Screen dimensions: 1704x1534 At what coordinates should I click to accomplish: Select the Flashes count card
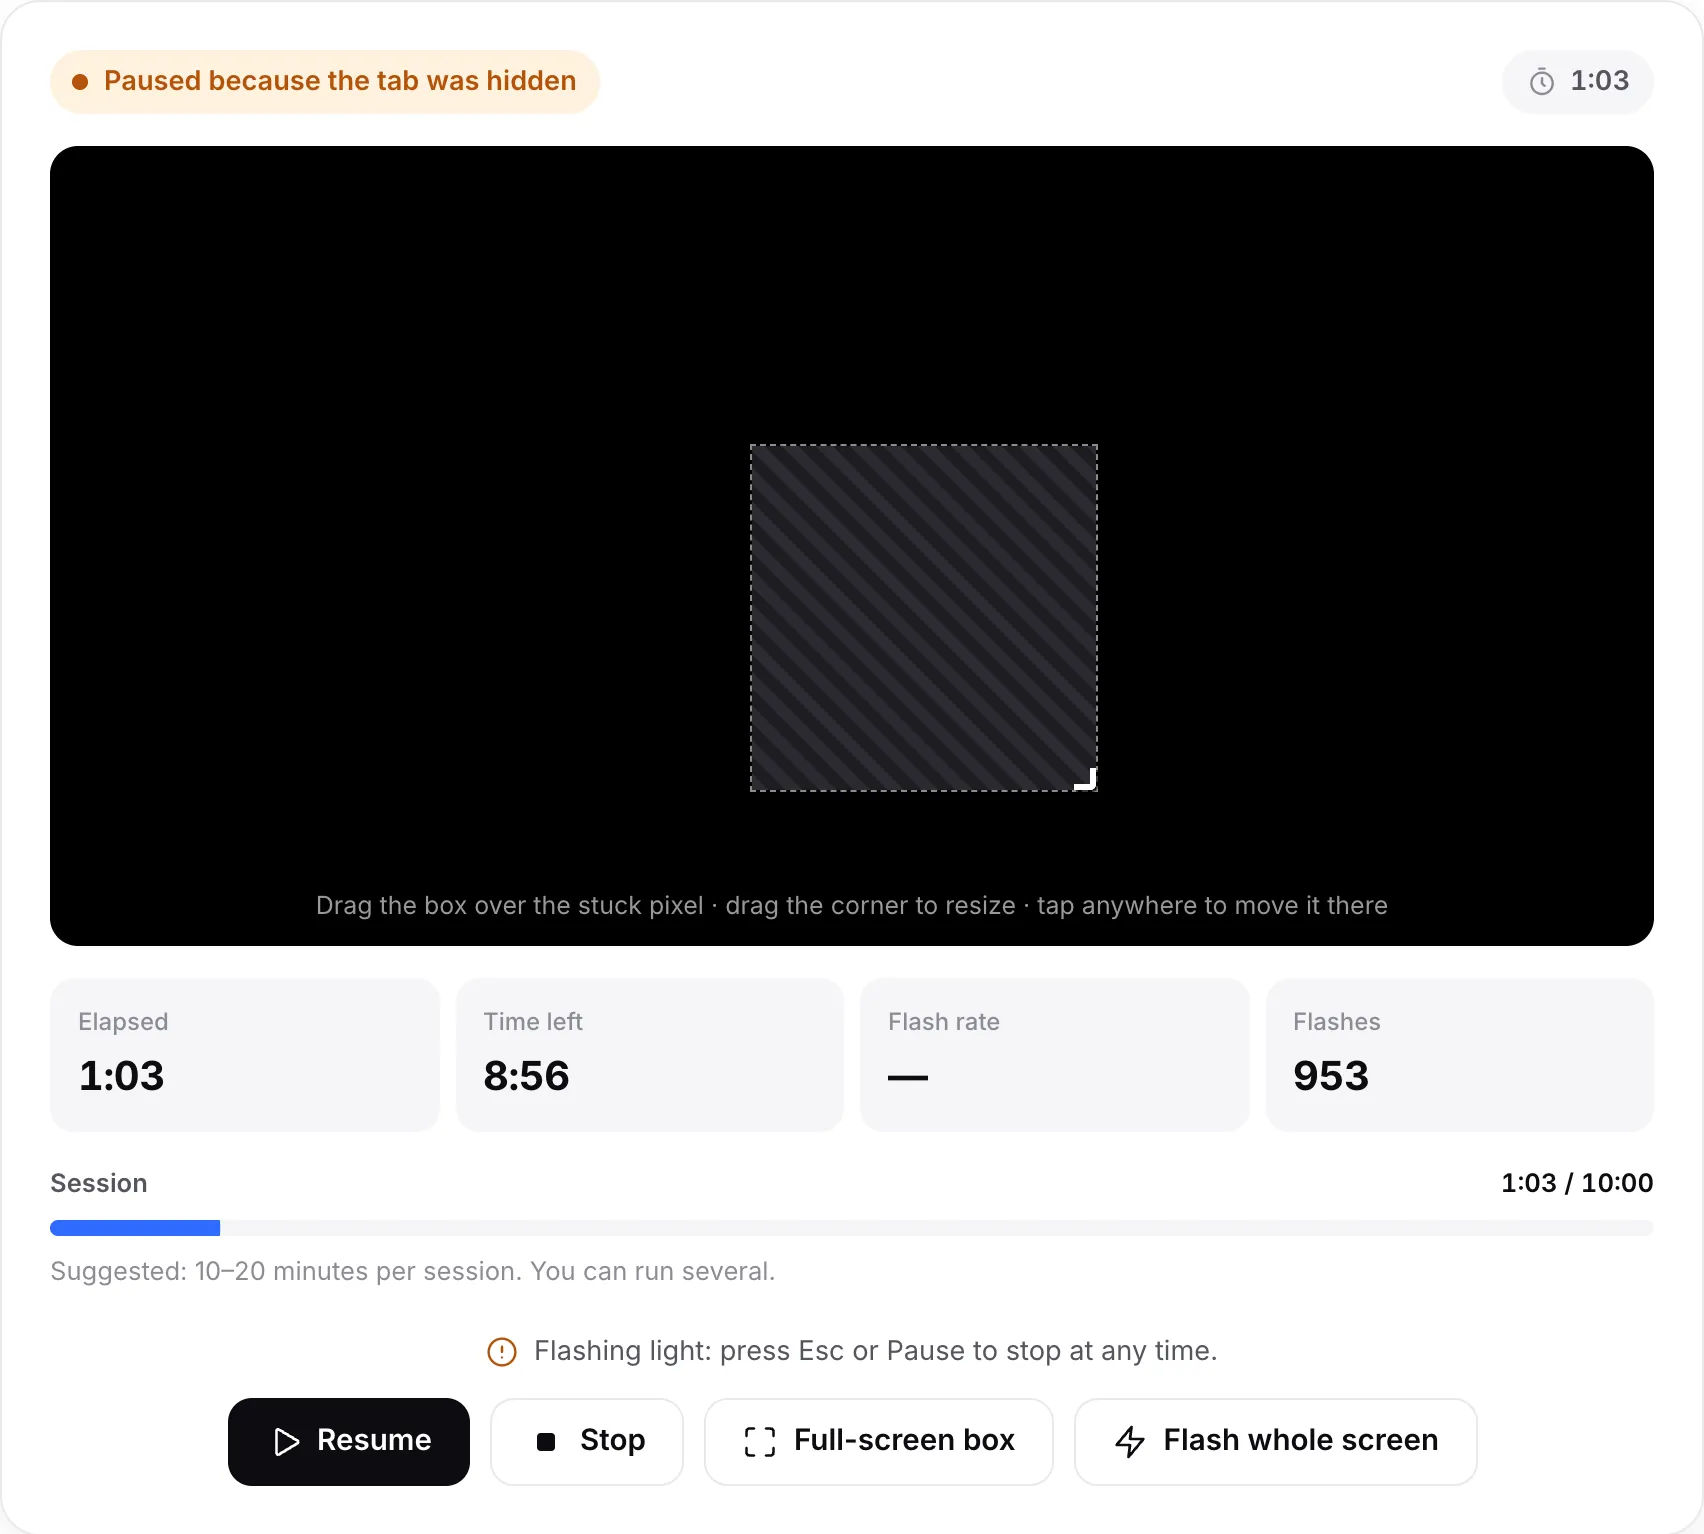click(1460, 1055)
